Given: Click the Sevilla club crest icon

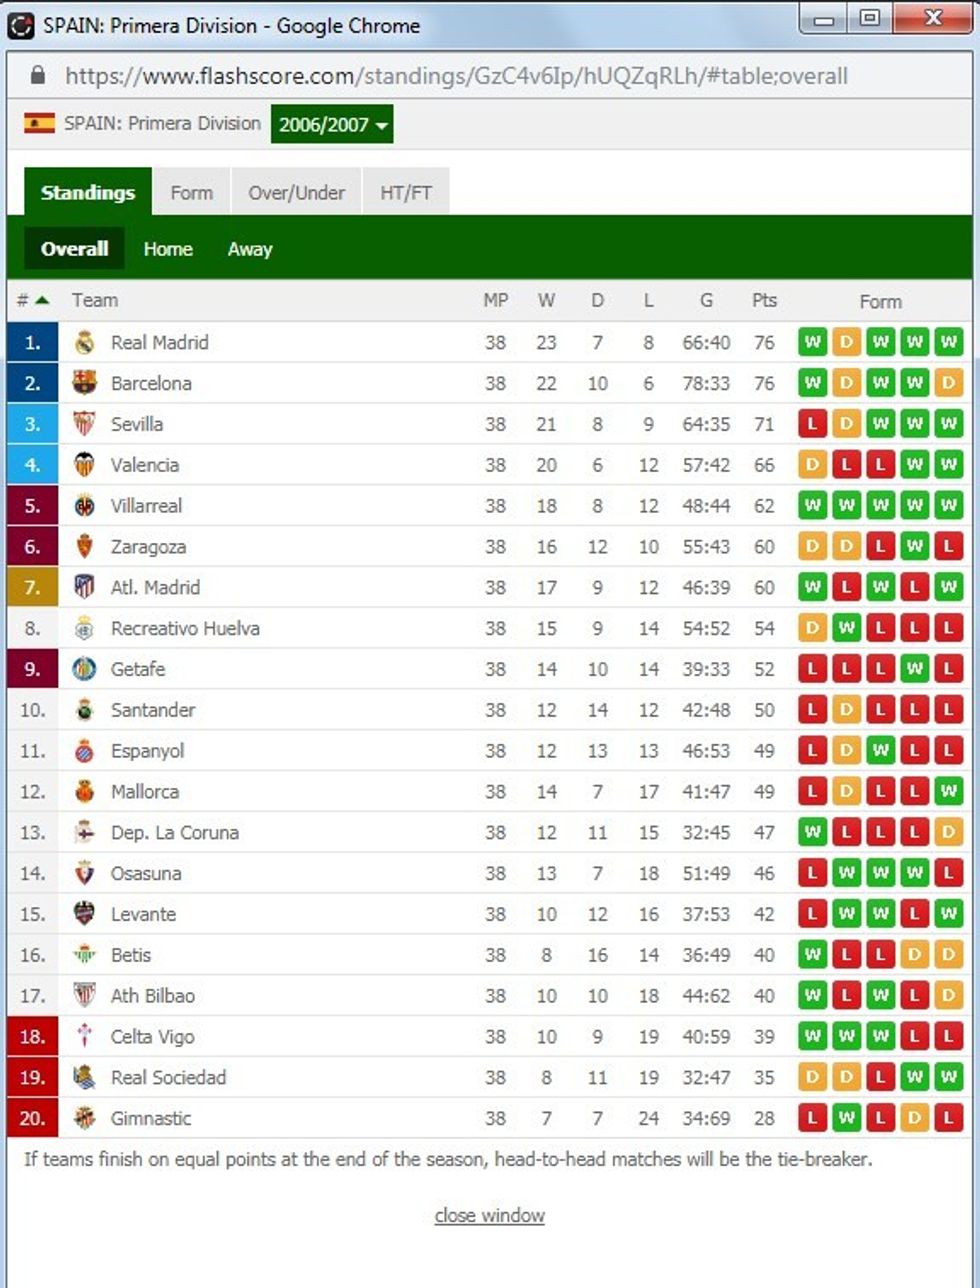Looking at the screenshot, I should (x=85, y=424).
